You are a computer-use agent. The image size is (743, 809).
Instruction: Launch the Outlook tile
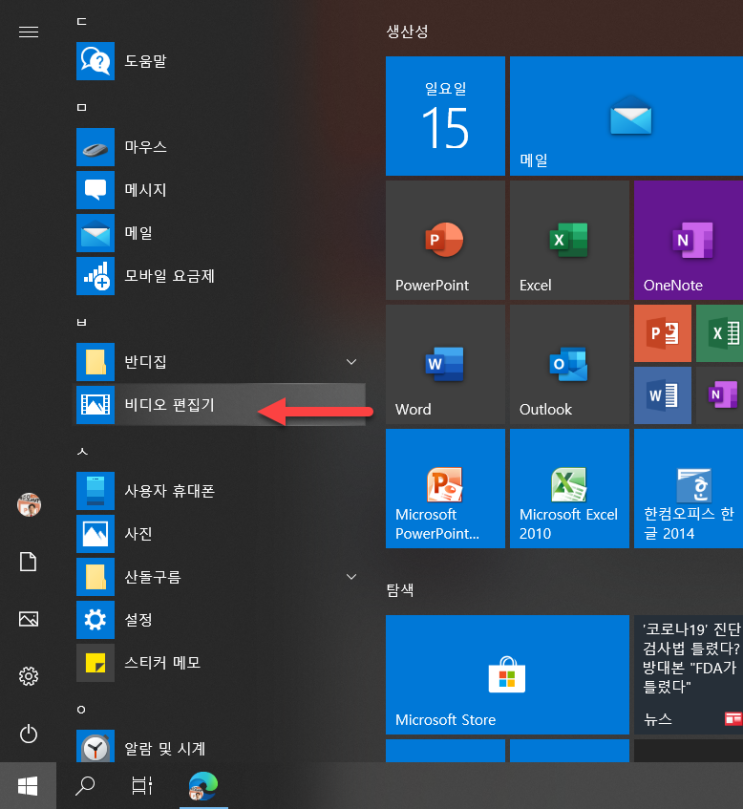[x=570, y=364]
